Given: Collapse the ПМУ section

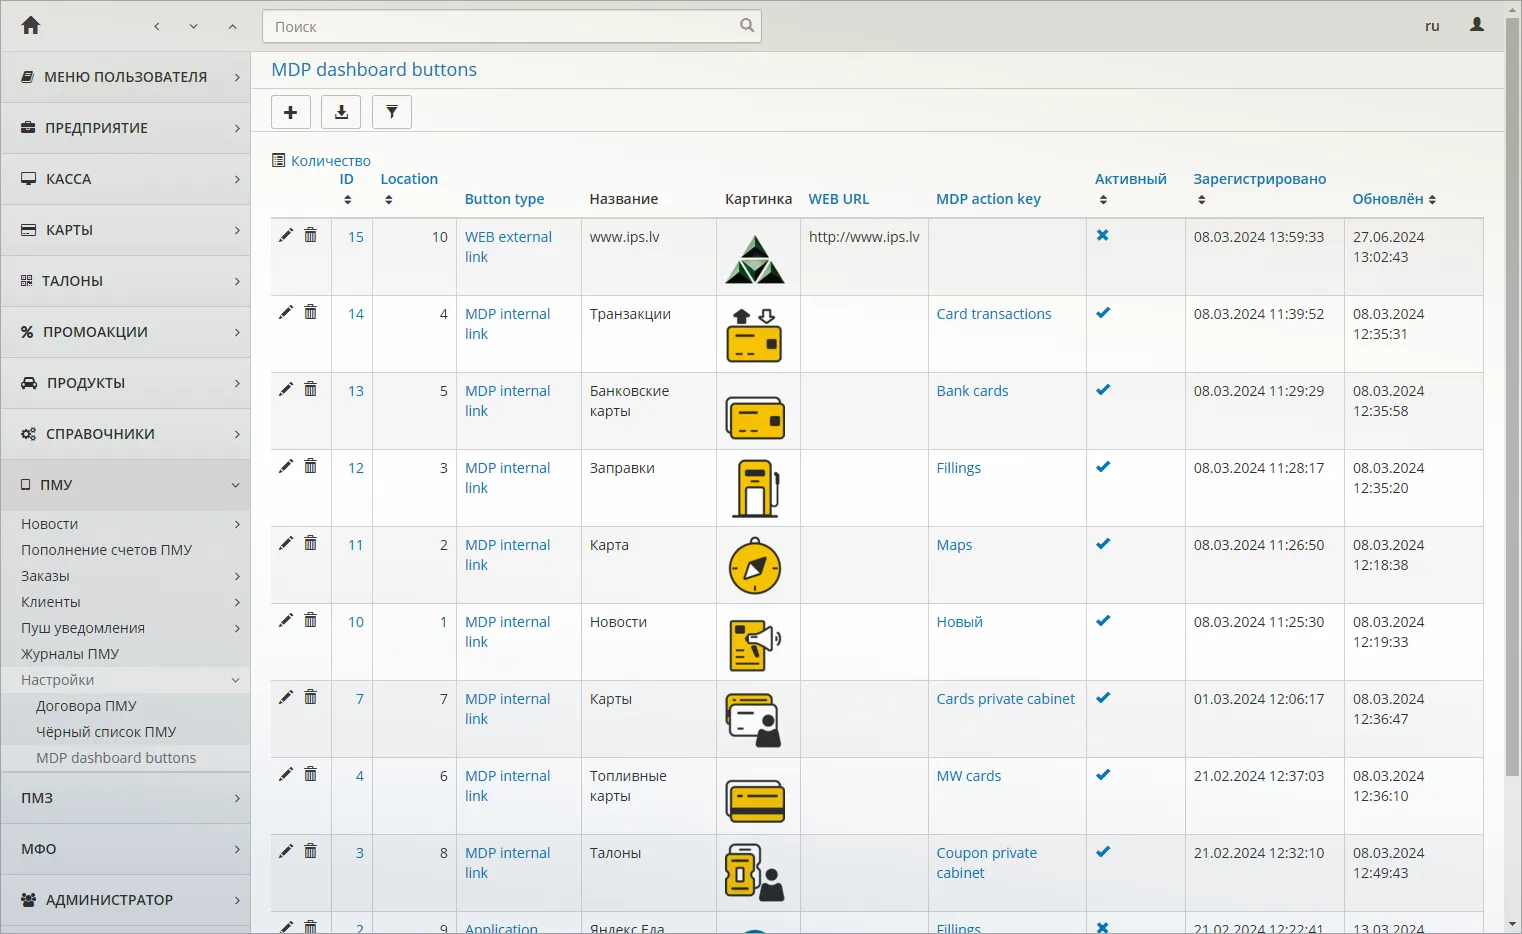Looking at the screenshot, I should [x=126, y=485].
